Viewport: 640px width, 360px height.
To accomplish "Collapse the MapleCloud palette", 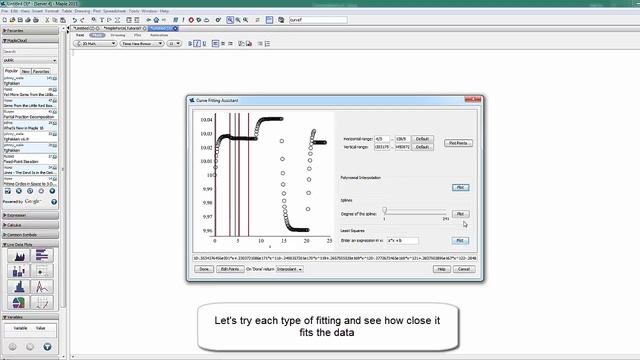I will click(x=30, y=41).
